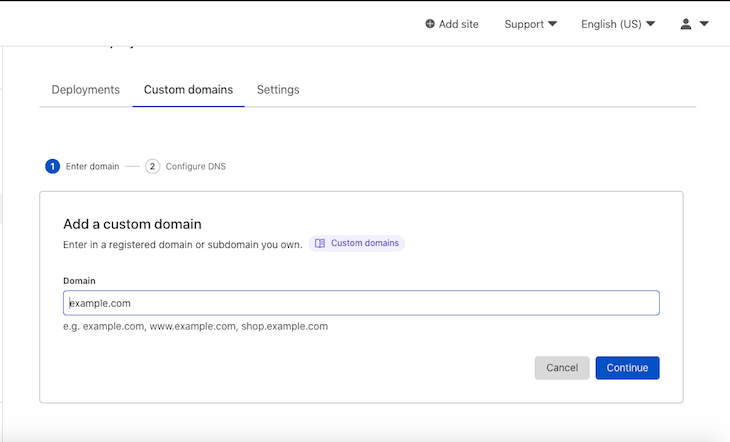This screenshot has width=730, height=442.
Task: Select the Custom domains tab
Action: 188,89
